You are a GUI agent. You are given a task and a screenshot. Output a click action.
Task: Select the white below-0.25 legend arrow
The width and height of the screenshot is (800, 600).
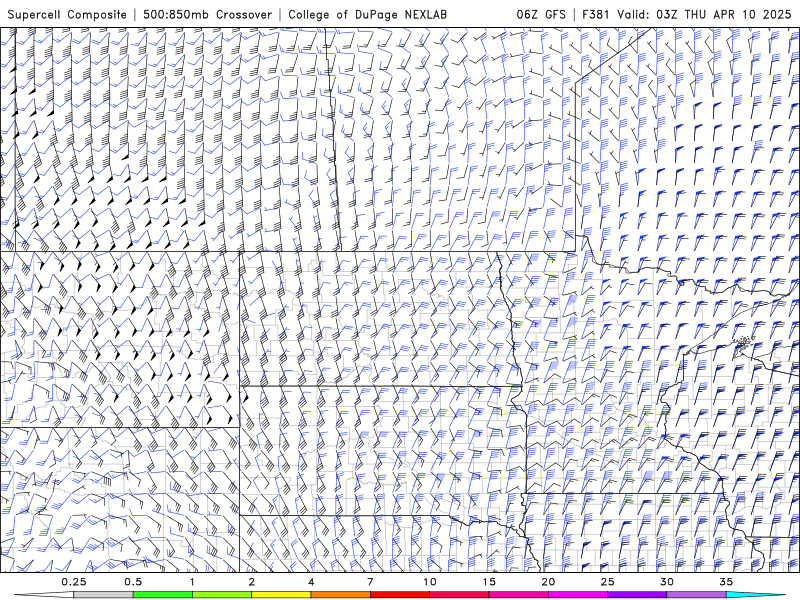(x=44, y=595)
